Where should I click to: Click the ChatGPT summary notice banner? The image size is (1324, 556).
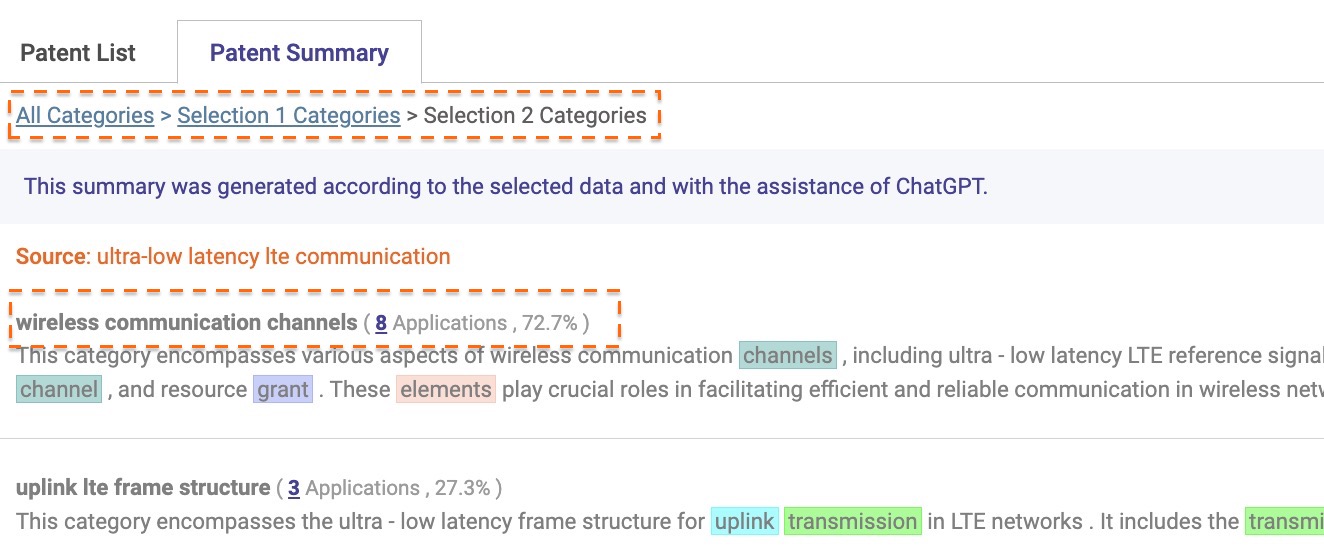(x=662, y=186)
